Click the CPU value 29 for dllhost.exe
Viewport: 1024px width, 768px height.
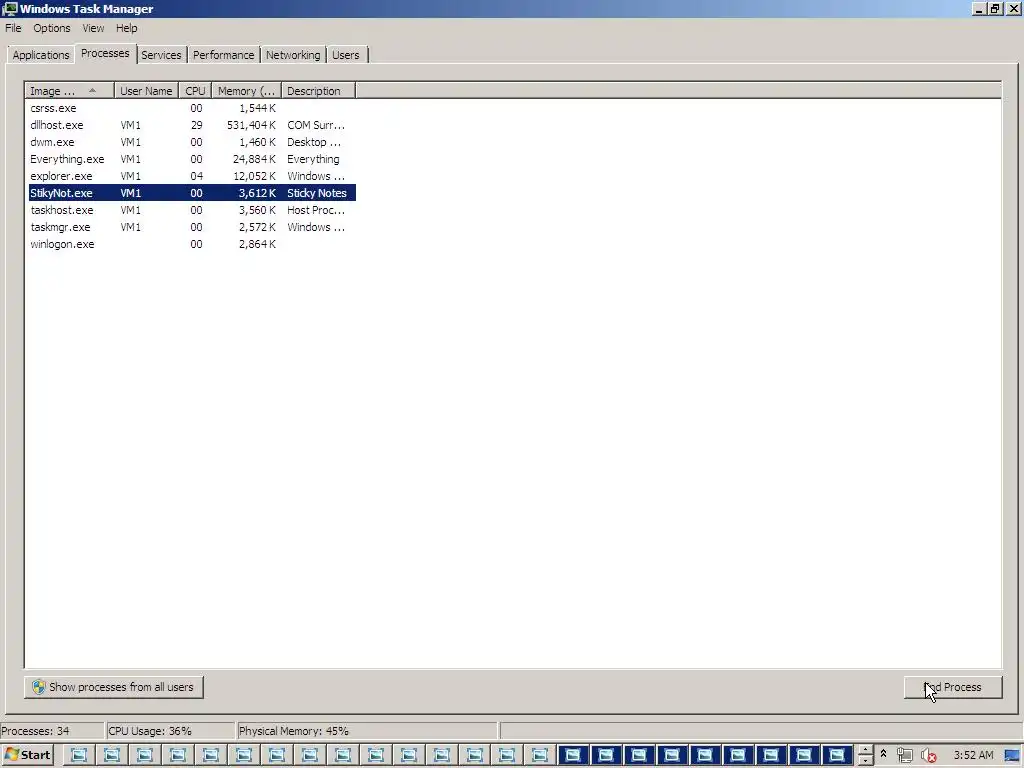(196, 125)
